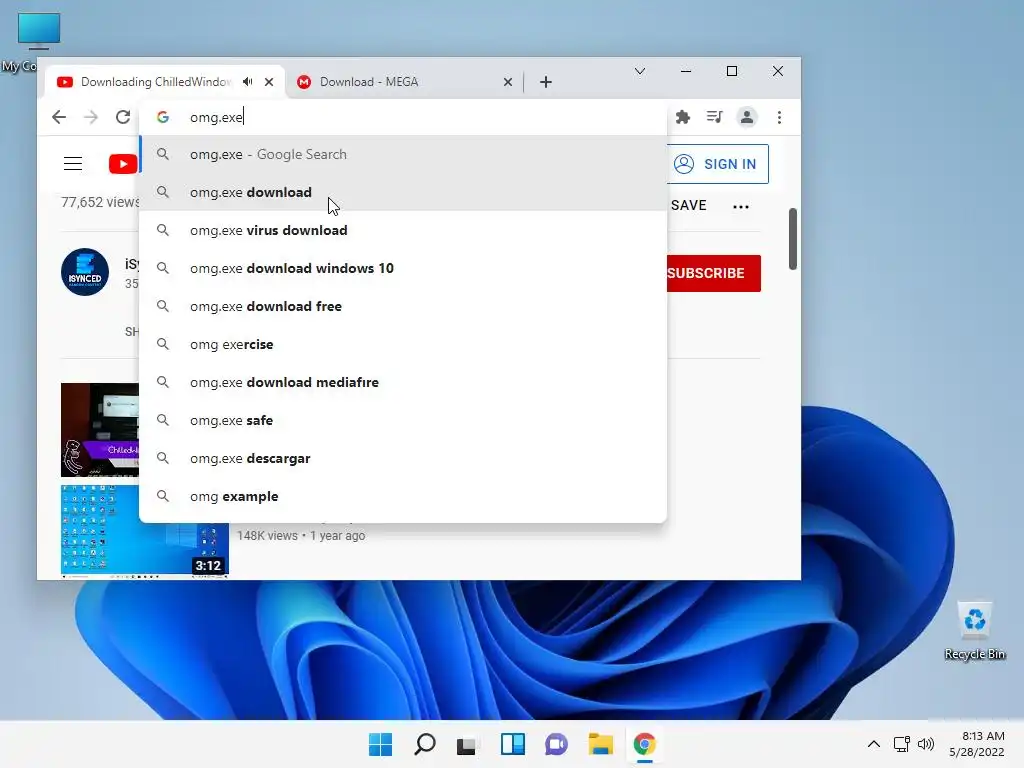The image size is (1024, 768).
Task: Open the Chrome profile avatar icon
Action: click(x=746, y=117)
